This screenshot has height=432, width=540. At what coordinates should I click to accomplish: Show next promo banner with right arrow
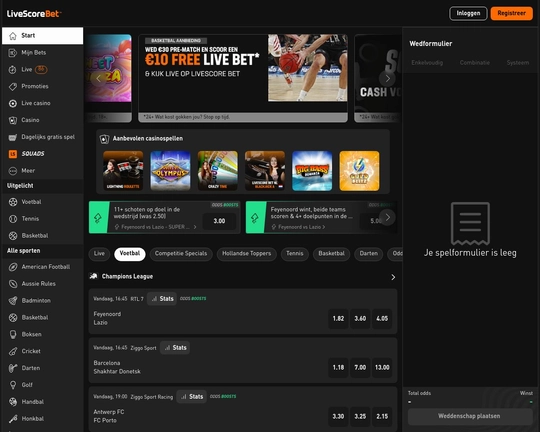click(x=387, y=79)
